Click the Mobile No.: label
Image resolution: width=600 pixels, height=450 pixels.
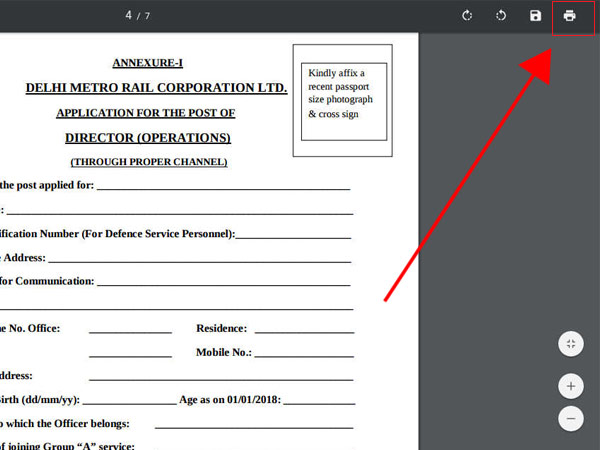(x=224, y=352)
